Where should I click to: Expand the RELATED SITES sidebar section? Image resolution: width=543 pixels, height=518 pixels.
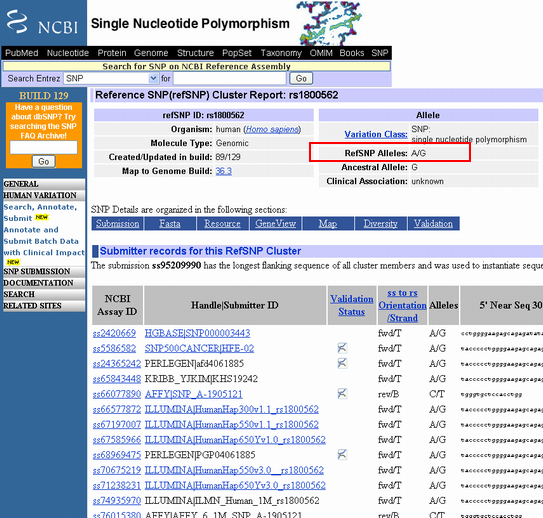coord(44,306)
